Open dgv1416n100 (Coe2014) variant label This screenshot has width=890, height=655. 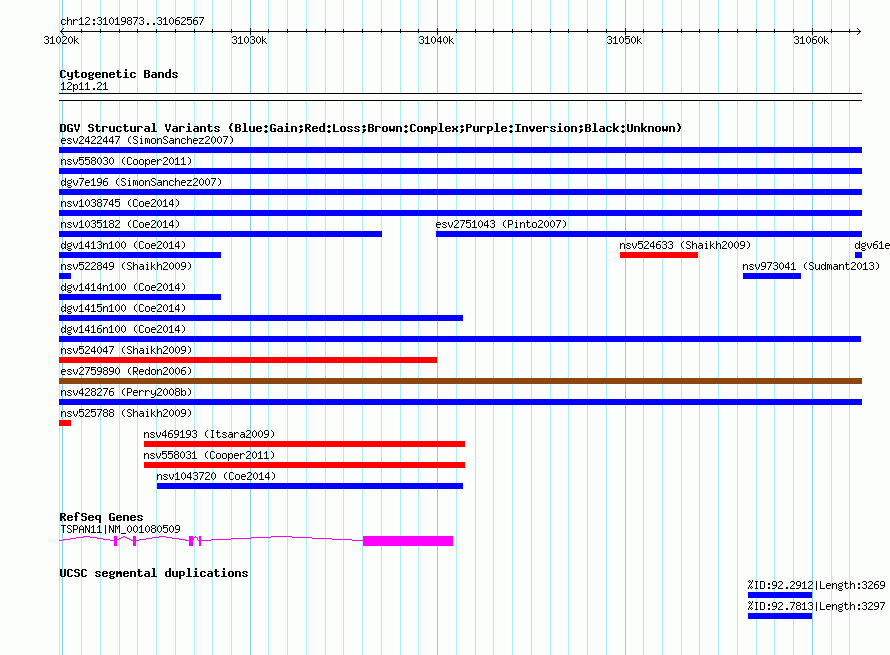(x=123, y=329)
